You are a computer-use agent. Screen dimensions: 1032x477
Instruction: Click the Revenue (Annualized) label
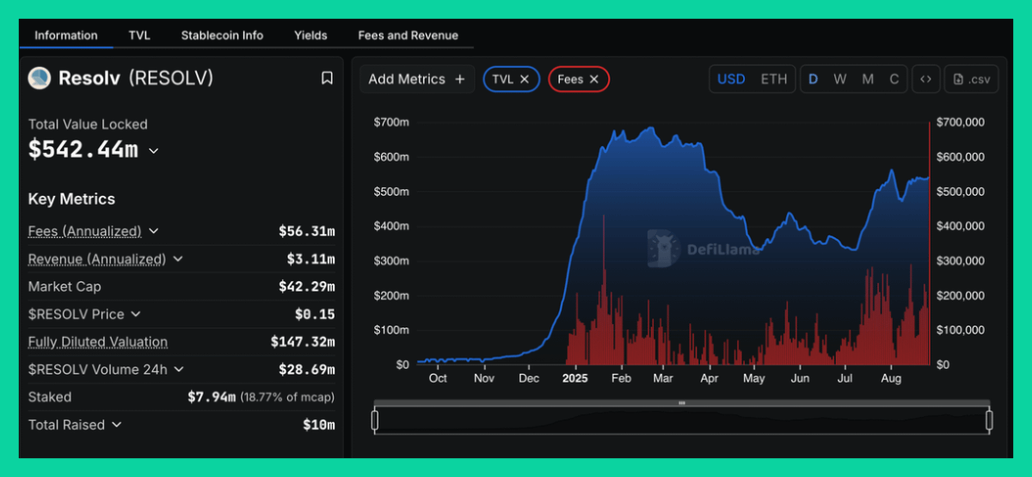pos(97,259)
